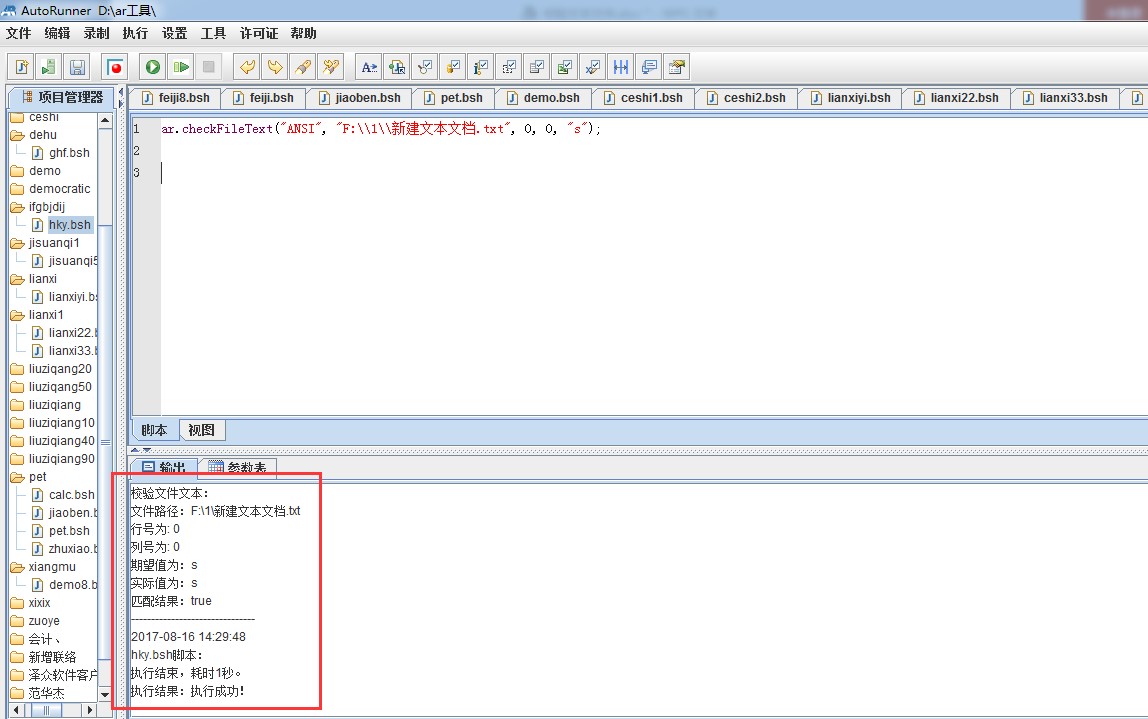Run the script with green play icon

pyautogui.click(x=153, y=67)
